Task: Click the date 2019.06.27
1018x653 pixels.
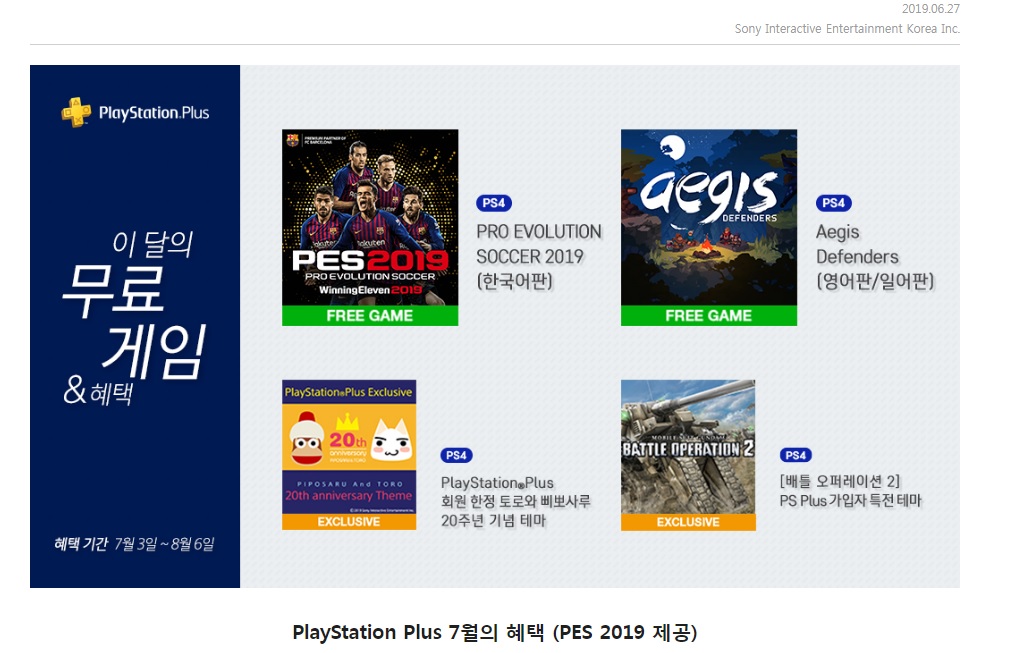Action: [930, 8]
